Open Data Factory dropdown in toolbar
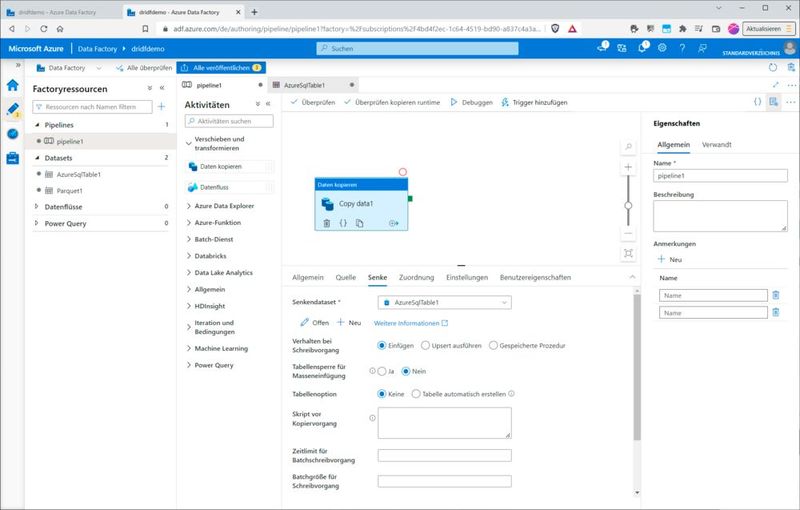The width and height of the screenshot is (800, 510). 69,68
